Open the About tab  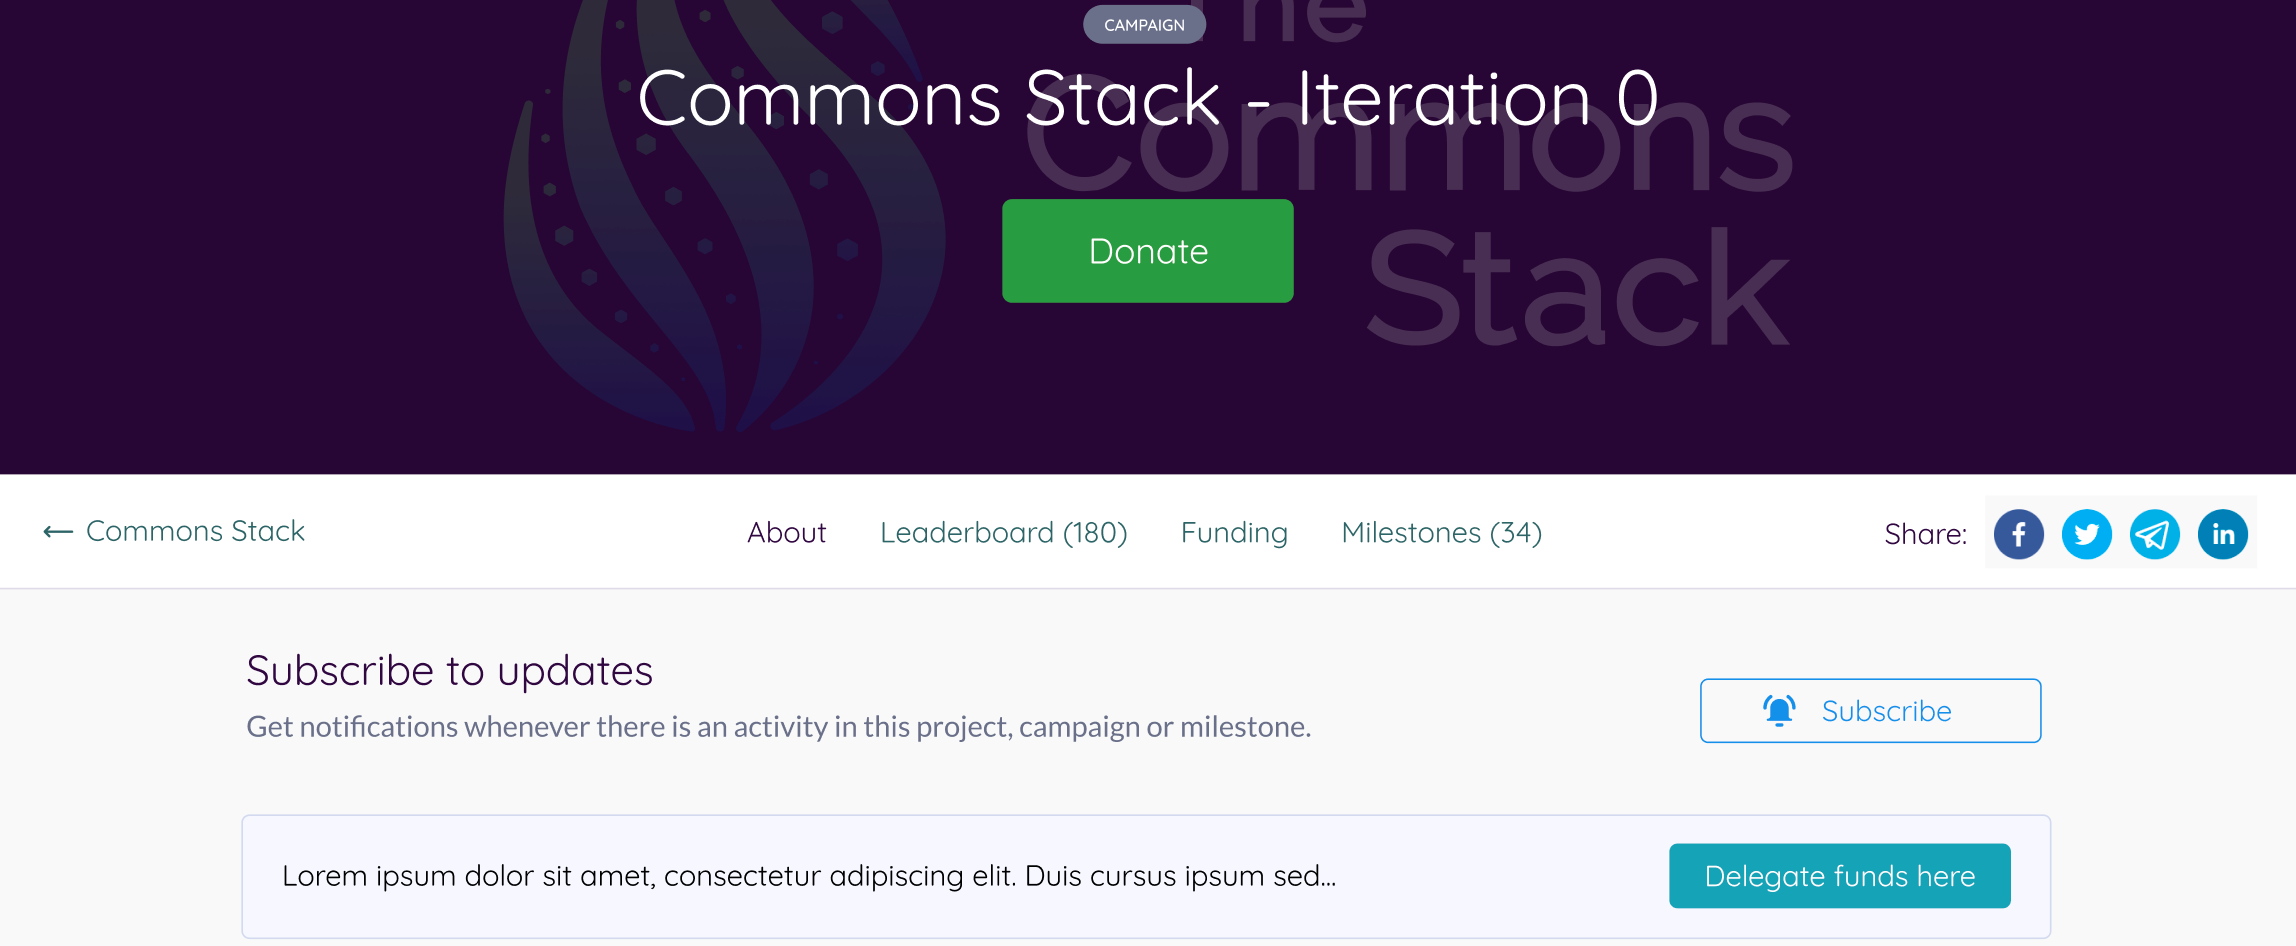[x=786, y=533]
